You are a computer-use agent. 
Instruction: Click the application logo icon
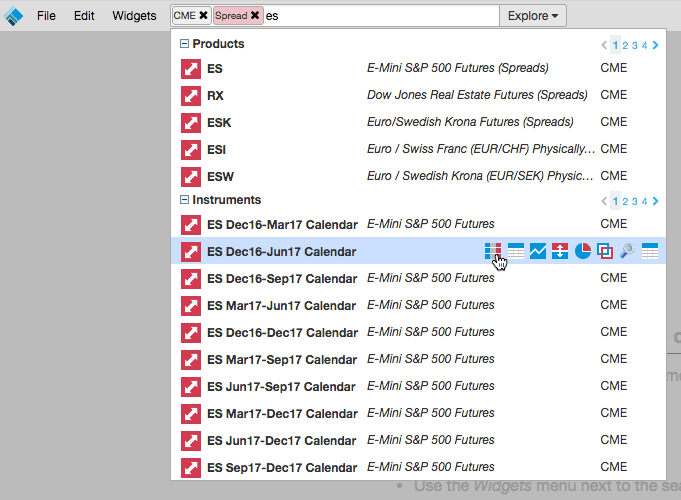pos(13,16)
